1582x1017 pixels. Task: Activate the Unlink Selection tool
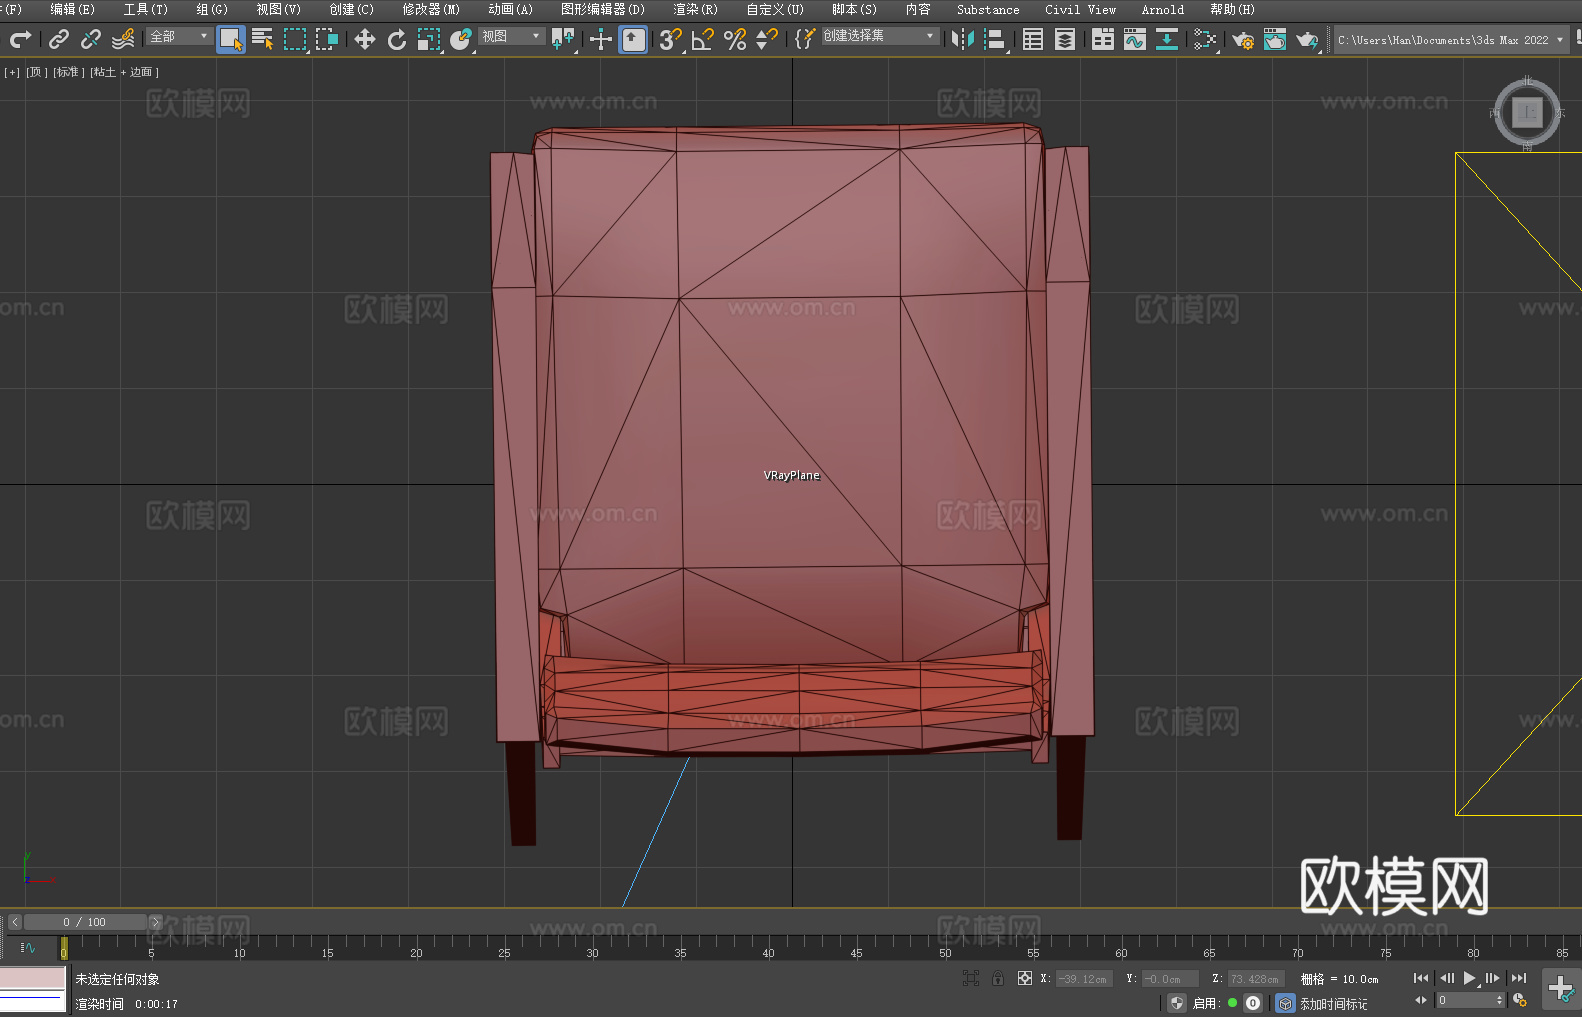point(91,39)
